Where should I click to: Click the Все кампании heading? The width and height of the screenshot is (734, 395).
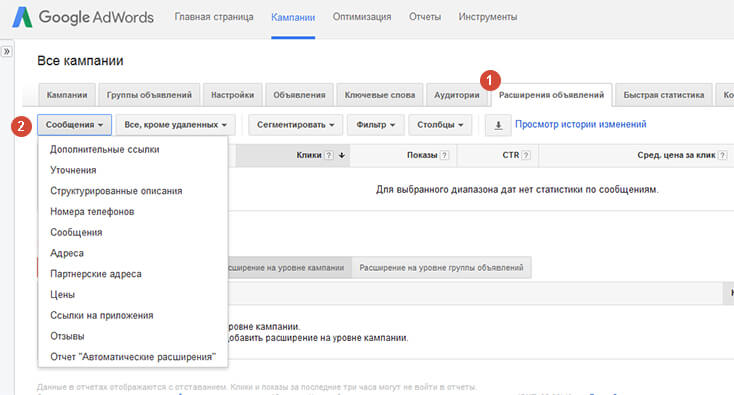point(80,61)
